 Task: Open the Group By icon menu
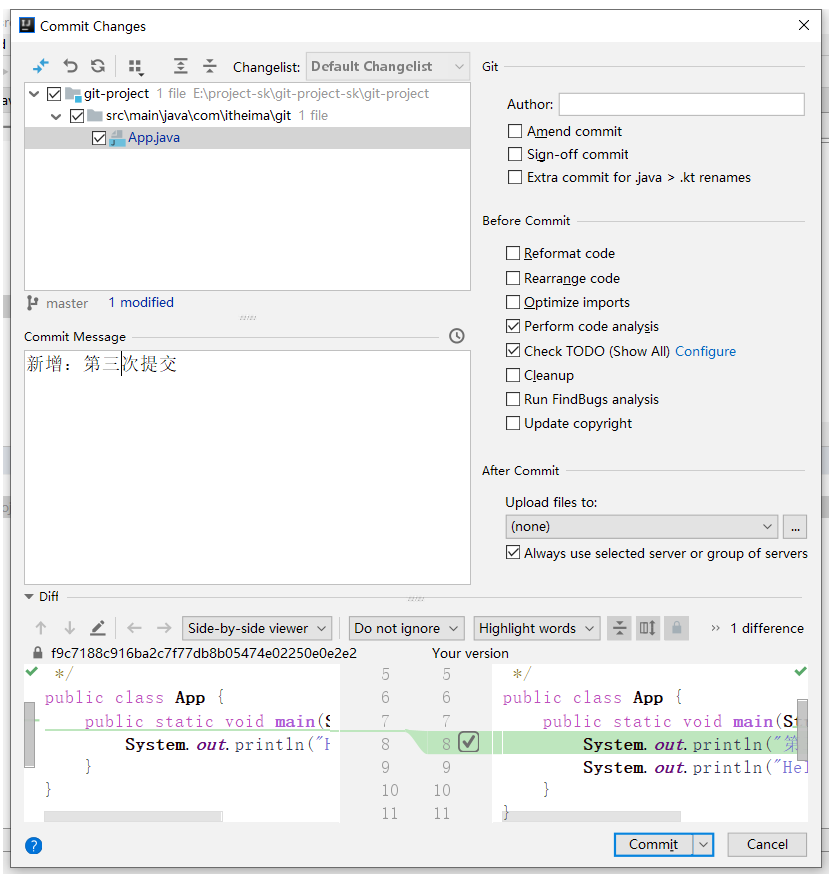(x=135, y=67)
